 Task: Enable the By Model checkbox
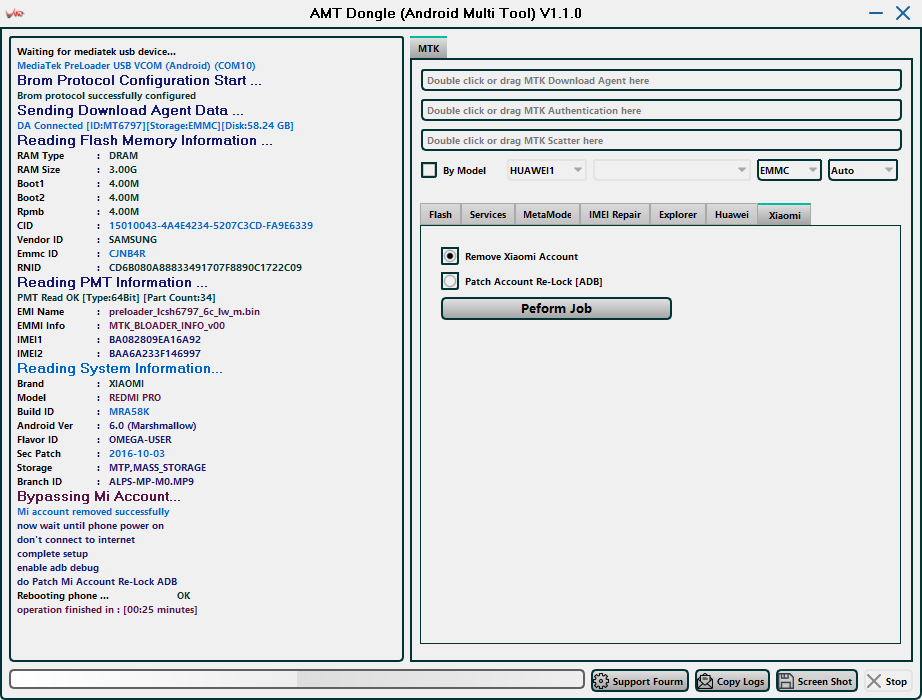429,170
